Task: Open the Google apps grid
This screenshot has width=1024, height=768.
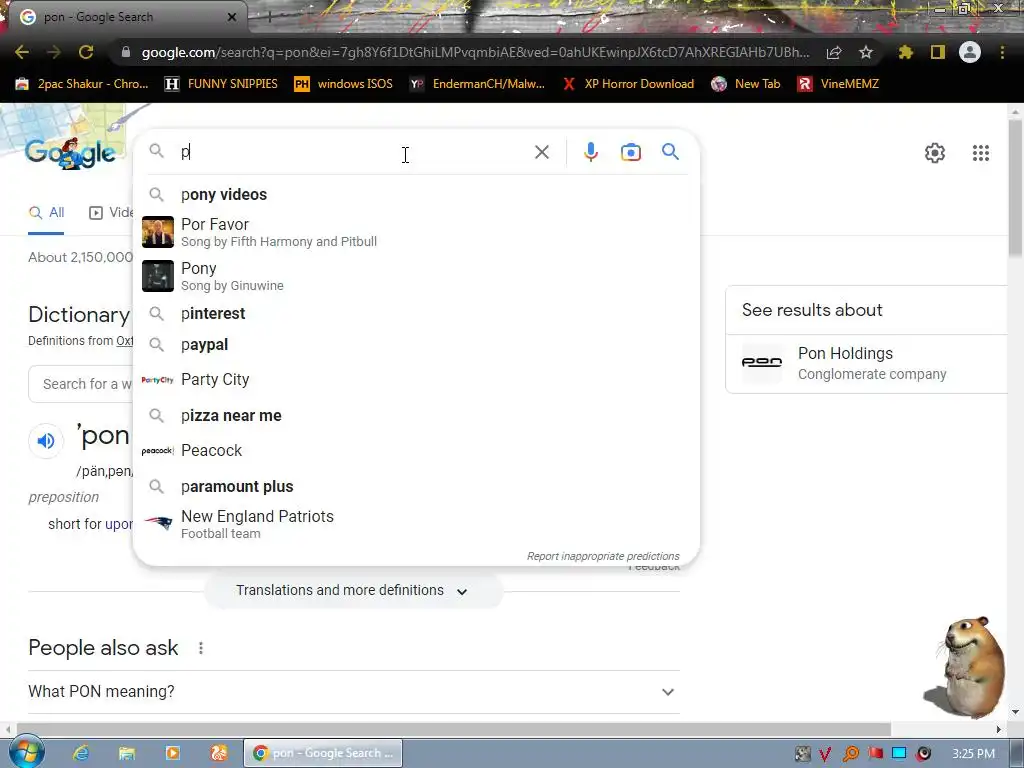Action: 981,153
